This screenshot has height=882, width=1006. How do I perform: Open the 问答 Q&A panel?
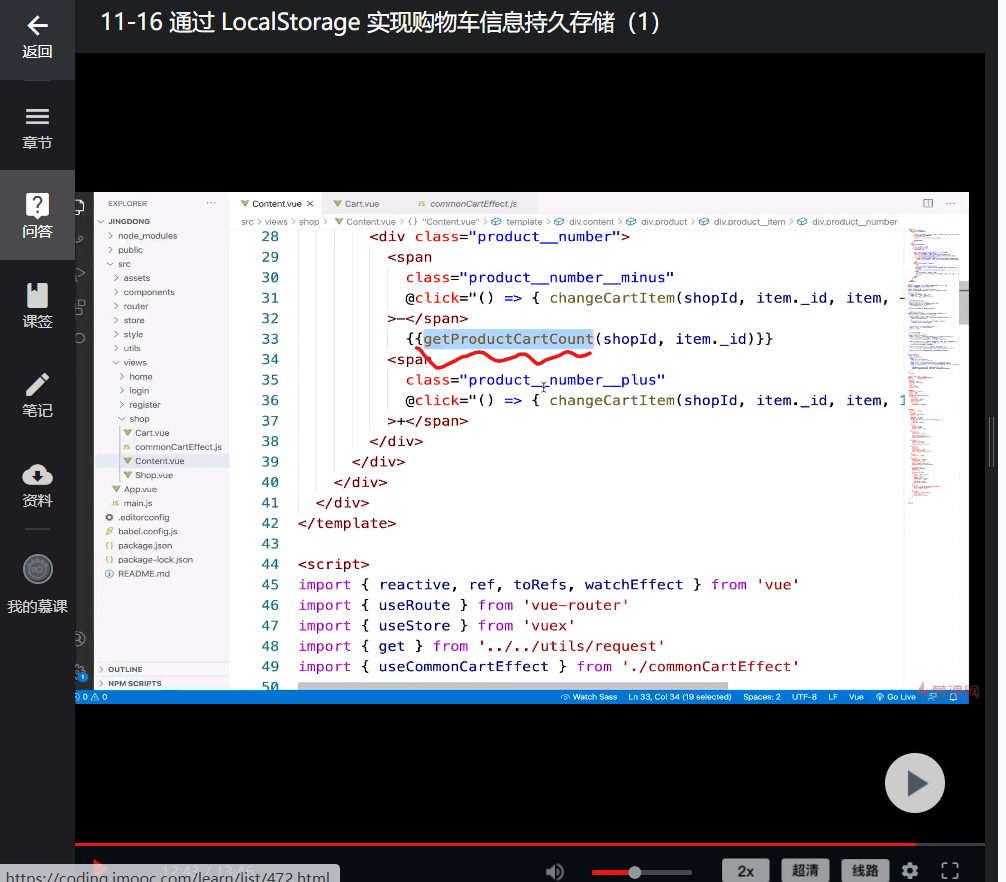click(37, 216)
